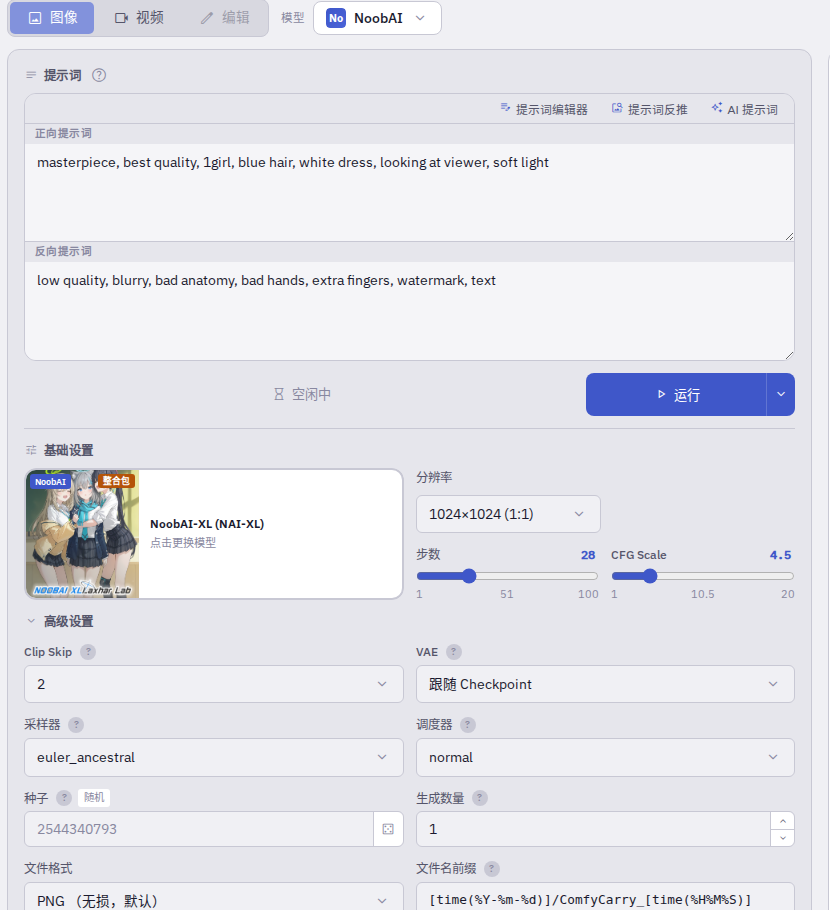Image resolution: width=830 pixels, height=910 pixels.
Task: Open the normal scheduler dropdown
Action: coord(605,757)
